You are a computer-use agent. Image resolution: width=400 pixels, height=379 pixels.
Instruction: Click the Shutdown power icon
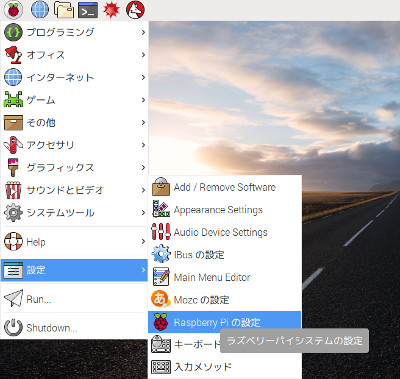(13, 327)
